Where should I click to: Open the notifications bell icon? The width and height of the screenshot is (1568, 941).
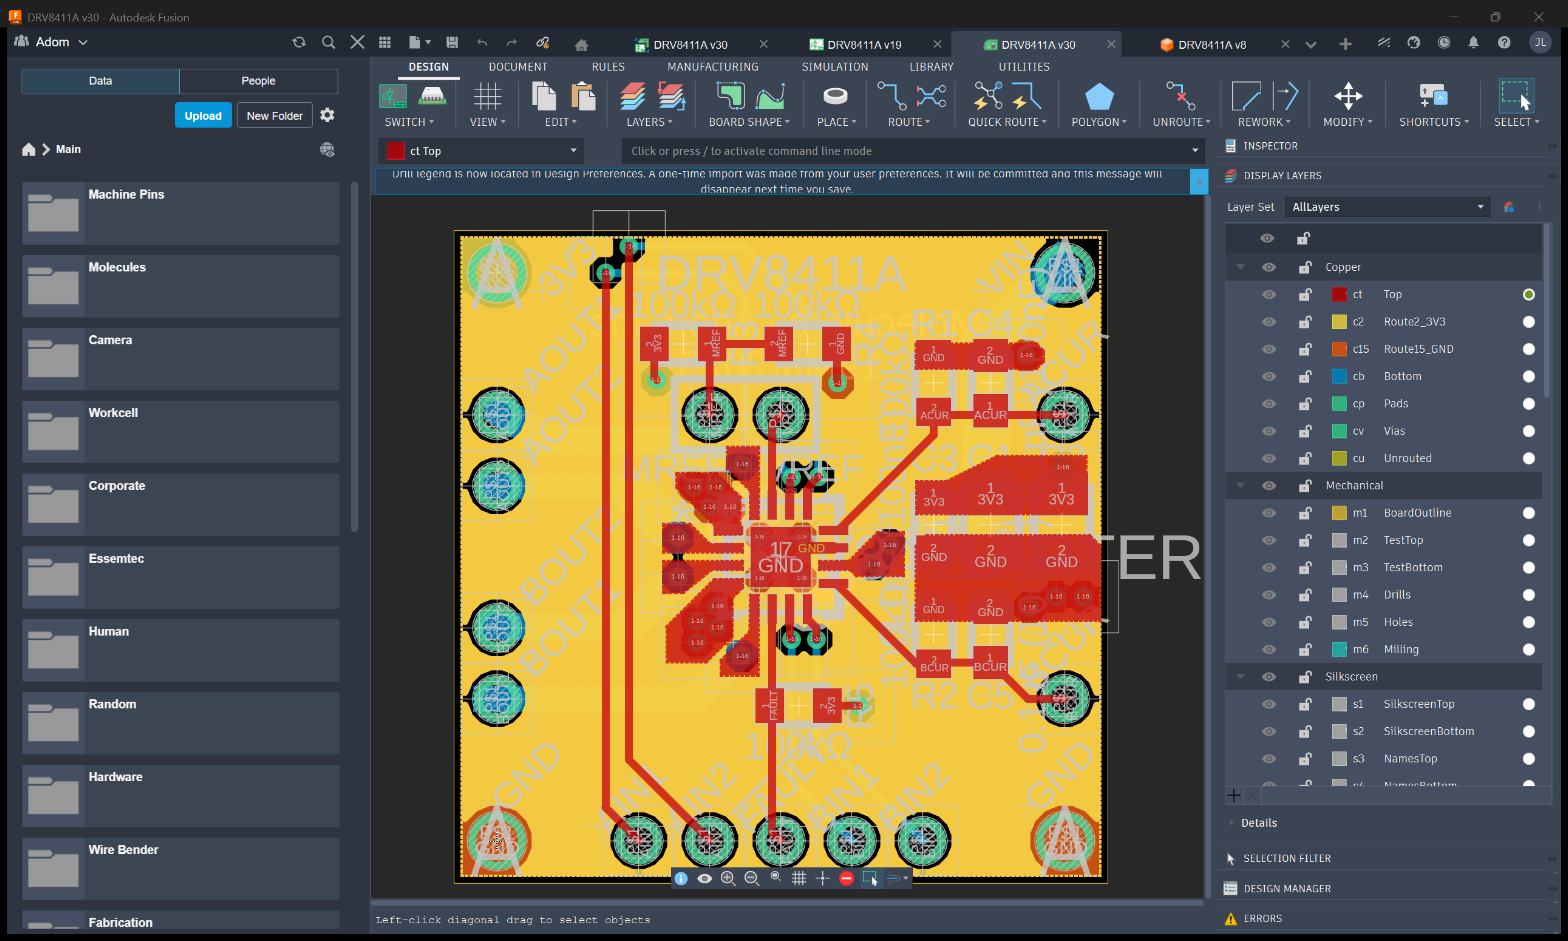1473,42
